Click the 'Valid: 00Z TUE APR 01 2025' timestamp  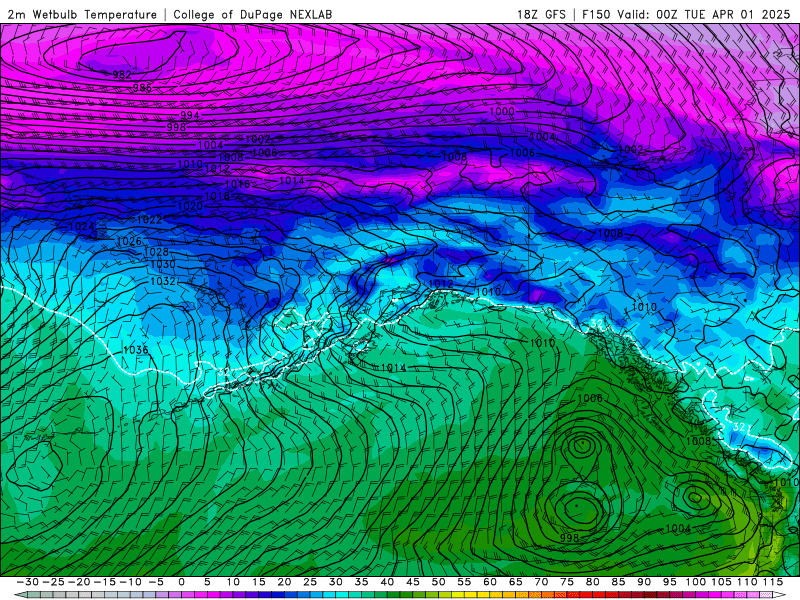click(x=704, y=15)
